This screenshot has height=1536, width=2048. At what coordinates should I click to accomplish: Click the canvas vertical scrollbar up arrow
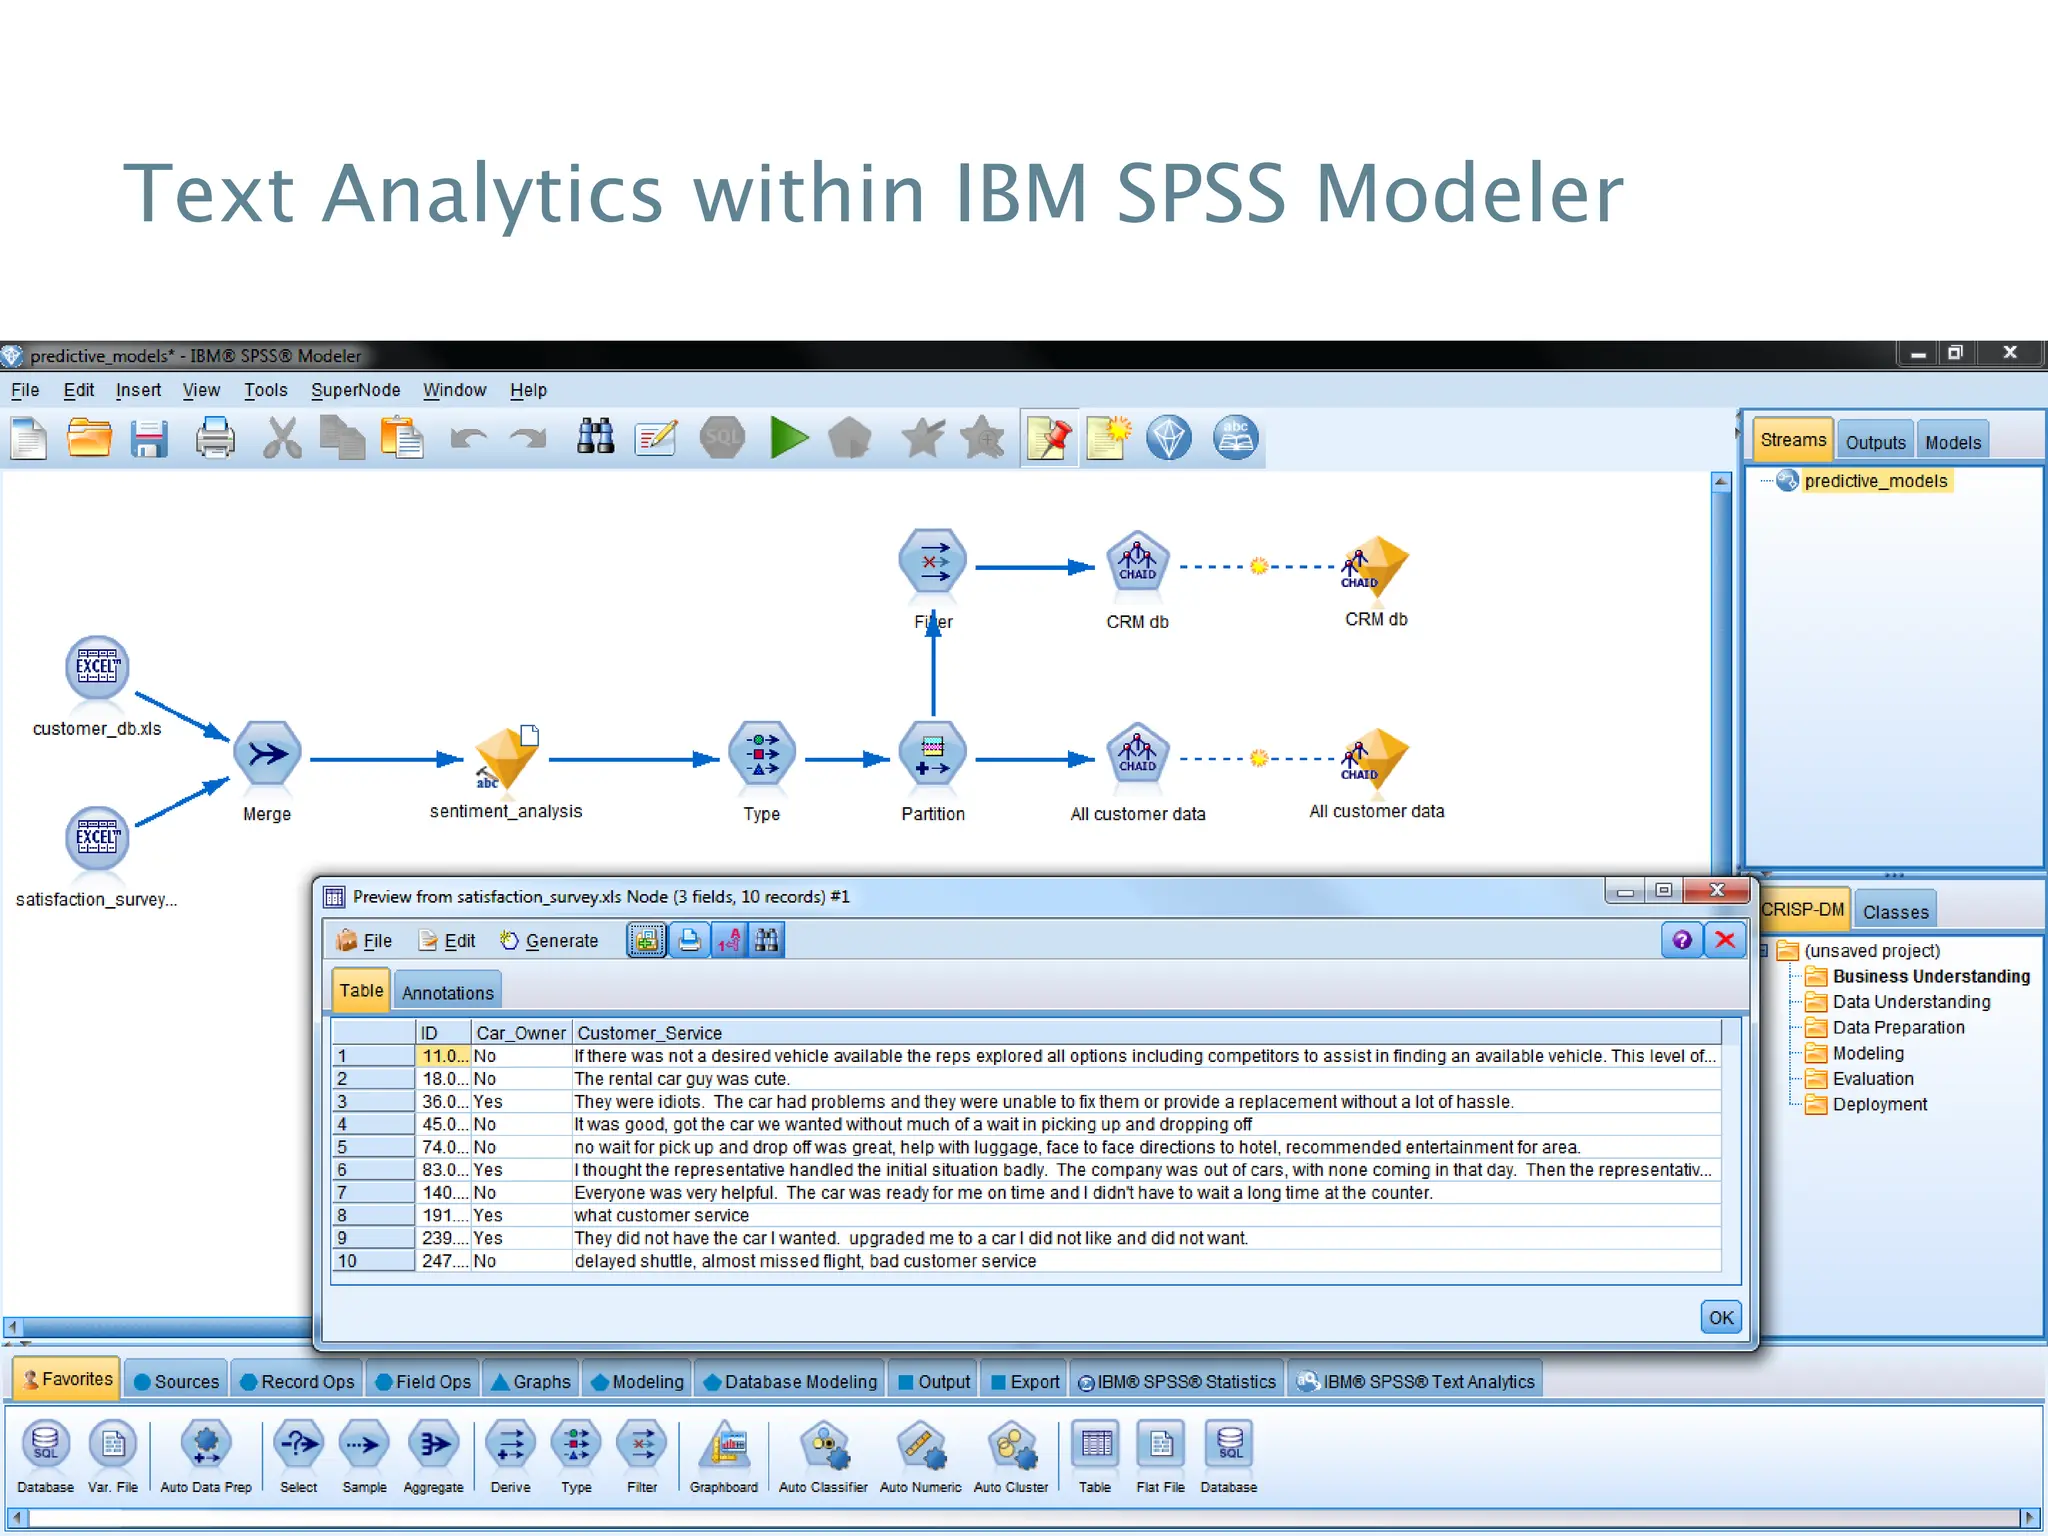(1720, 481)
